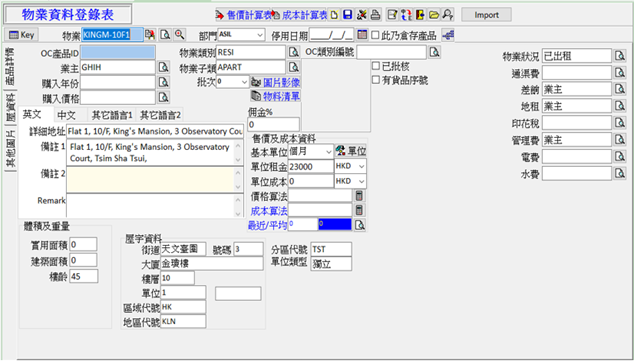The width and height of the screenshot is (634, 361).
Task: Click the first lookup icon right of 物業 code
Action: (x=150, y=35)
